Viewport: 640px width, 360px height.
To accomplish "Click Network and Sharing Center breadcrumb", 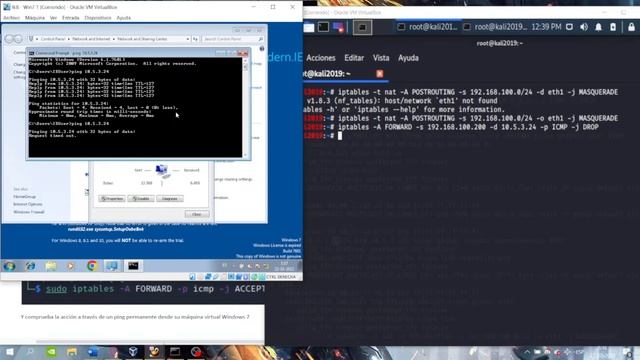I will click(x=142, y=39).
